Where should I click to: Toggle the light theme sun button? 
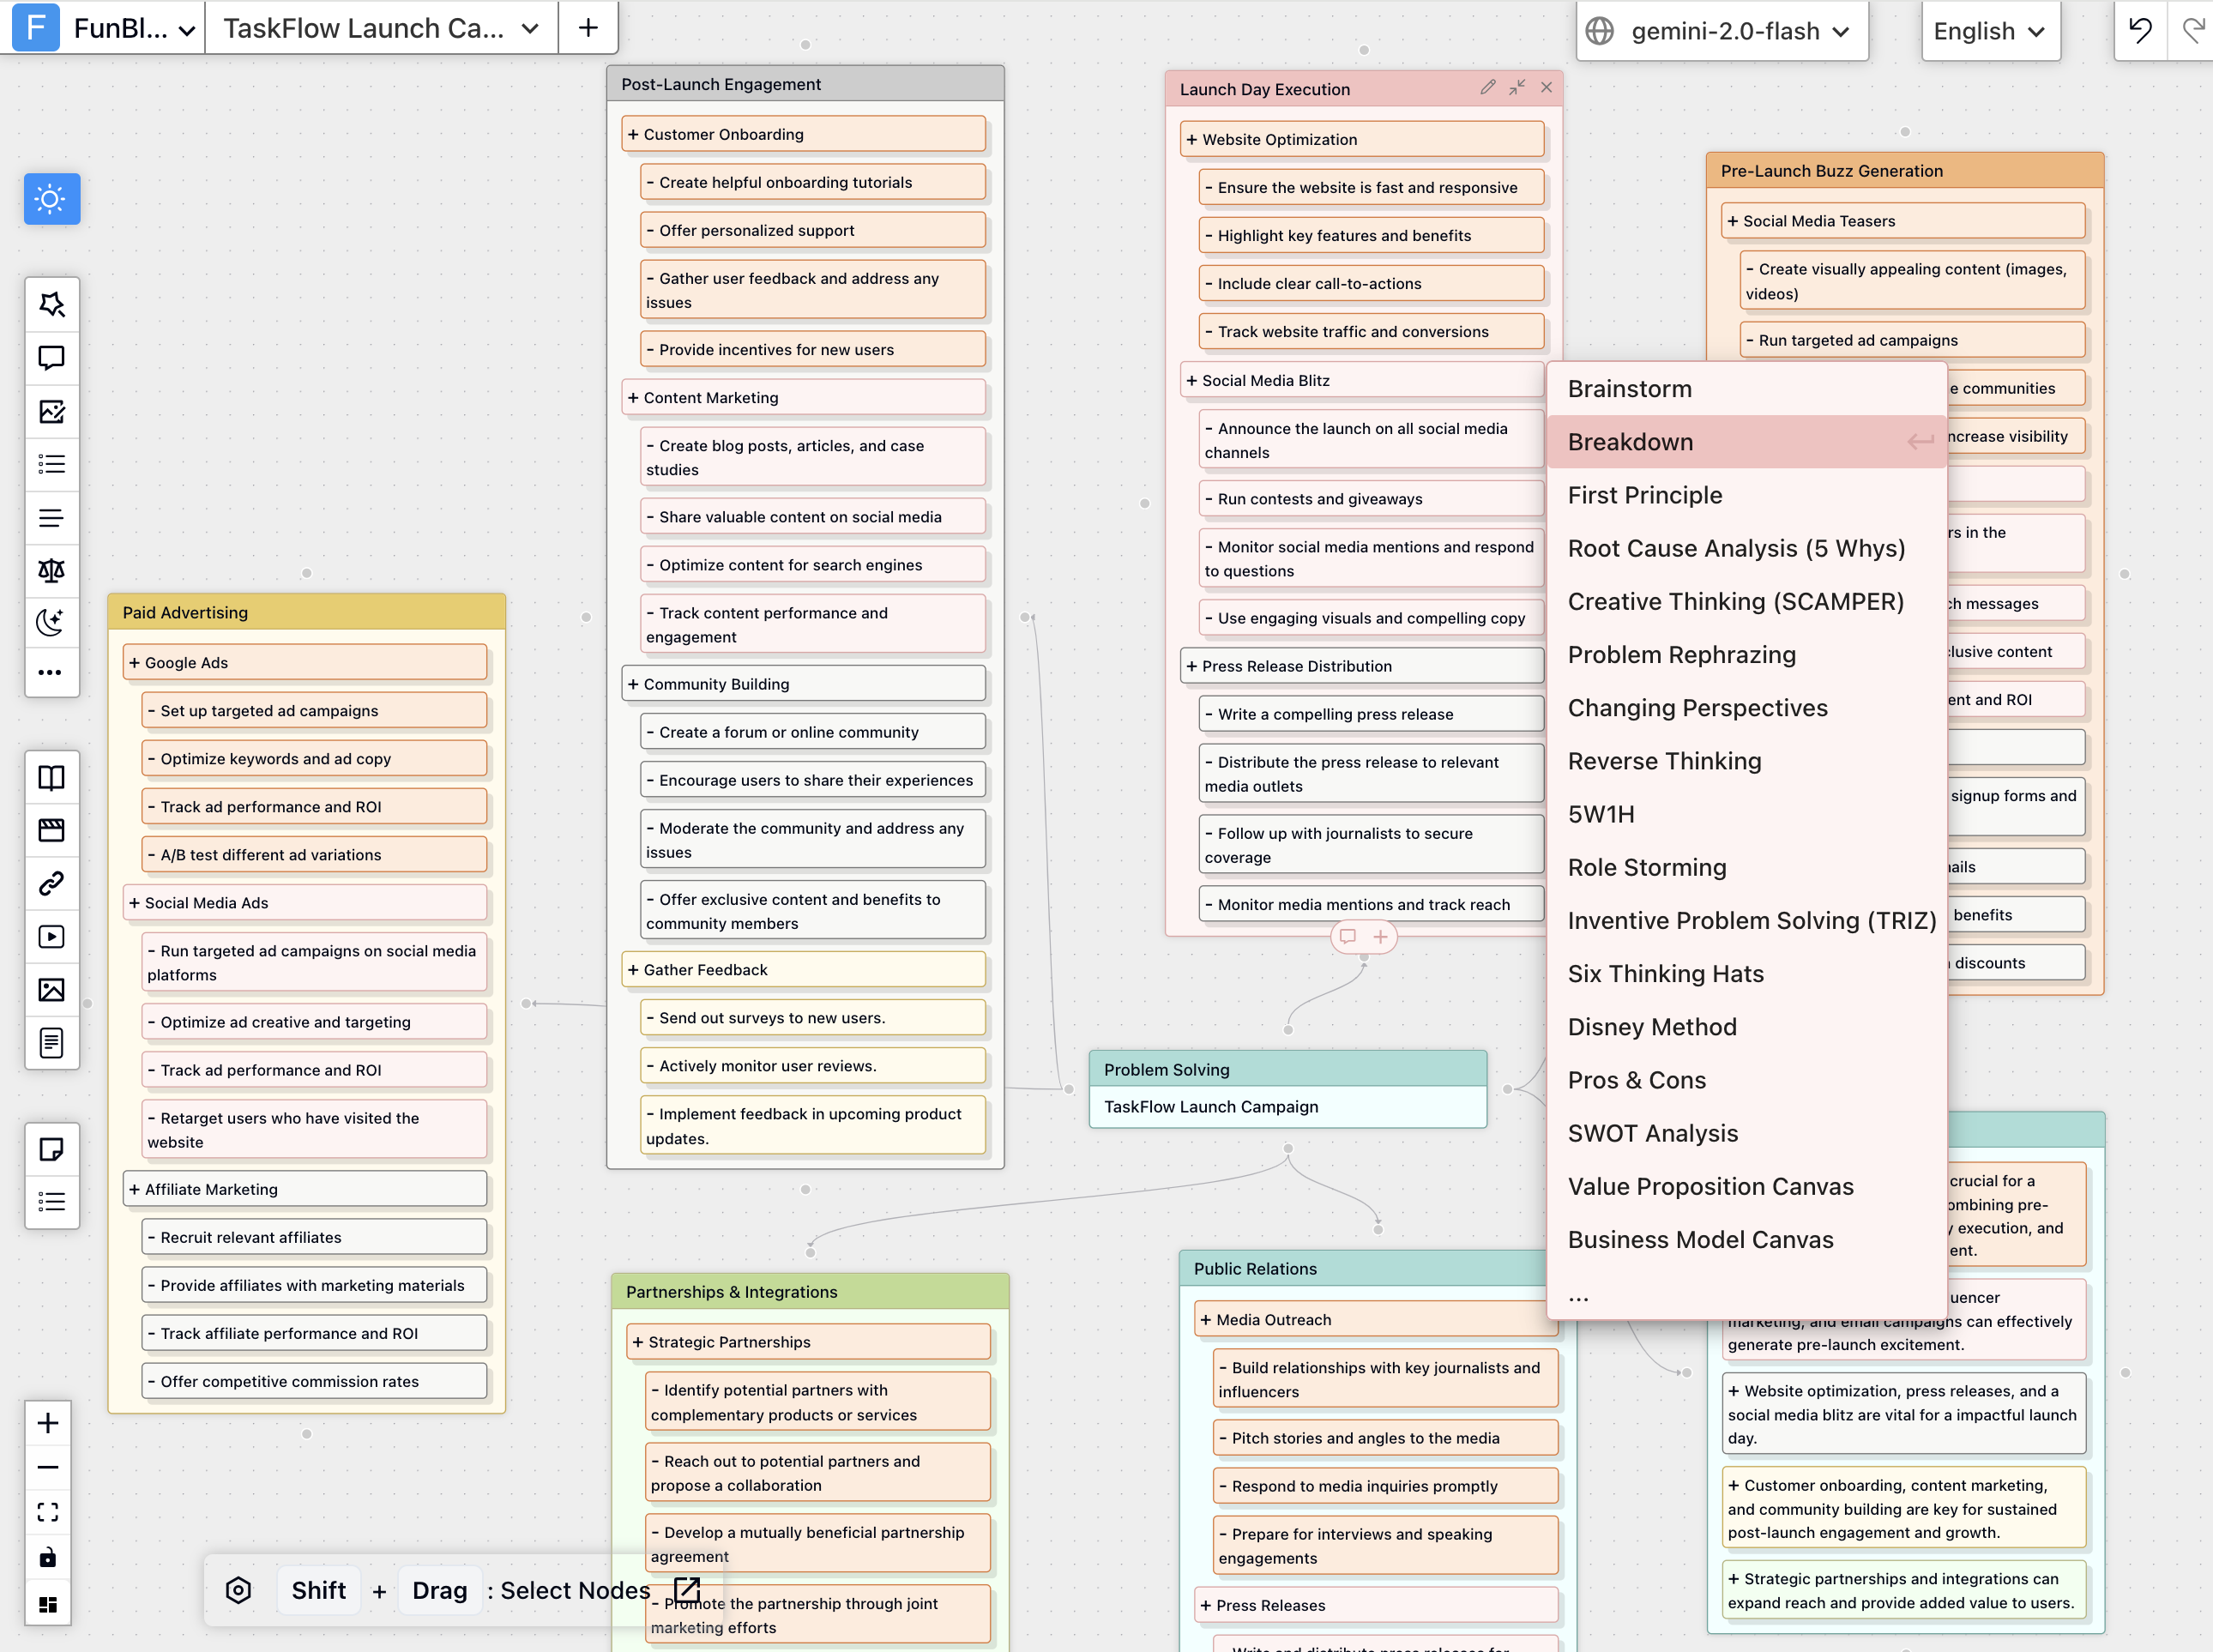coord(51,199)
